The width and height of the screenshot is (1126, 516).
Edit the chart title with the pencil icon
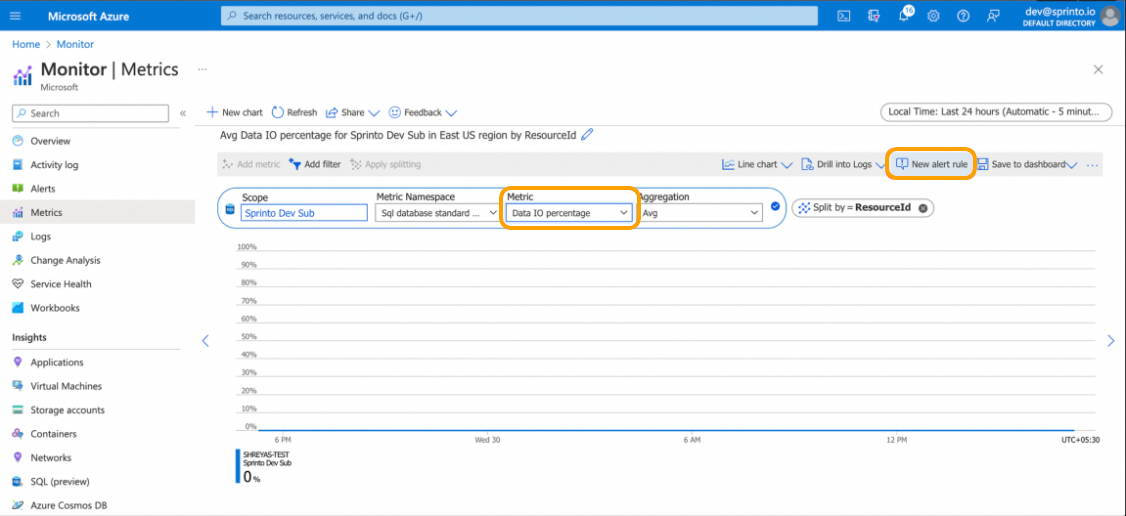point(587,135)
